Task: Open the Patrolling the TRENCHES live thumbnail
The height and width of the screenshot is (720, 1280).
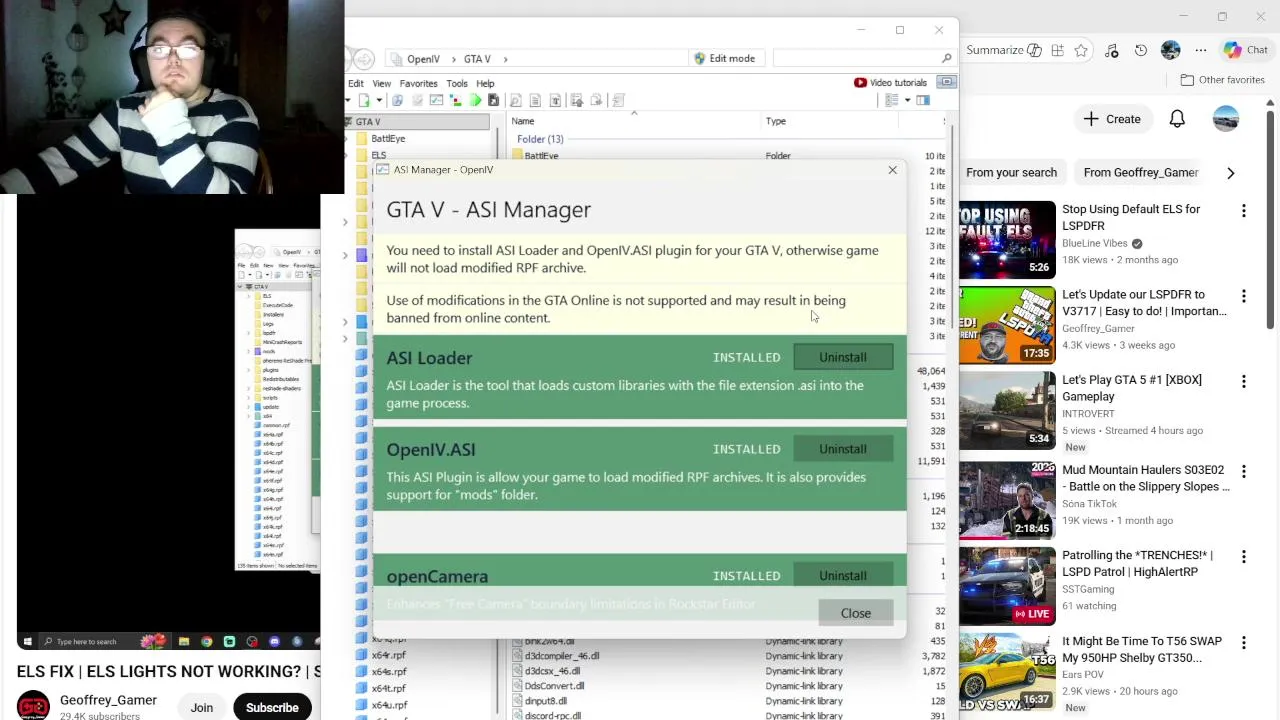Action: click(x=1007, y=585)
